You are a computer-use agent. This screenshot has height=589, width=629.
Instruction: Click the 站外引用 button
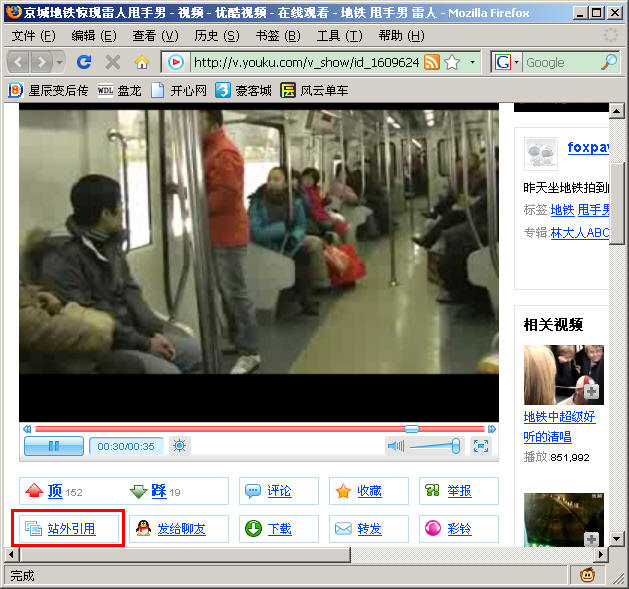click(x=68, y=528)
